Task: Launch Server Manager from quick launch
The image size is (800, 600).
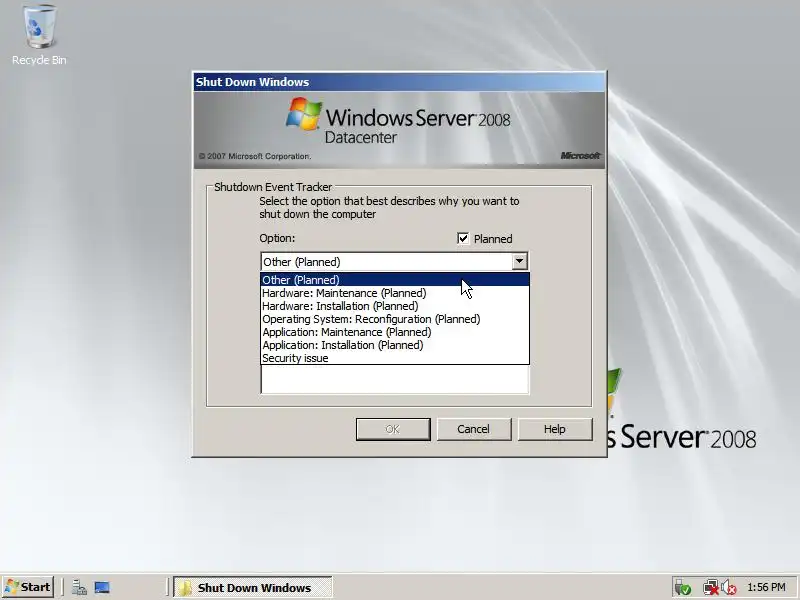Action: [79, 588]
